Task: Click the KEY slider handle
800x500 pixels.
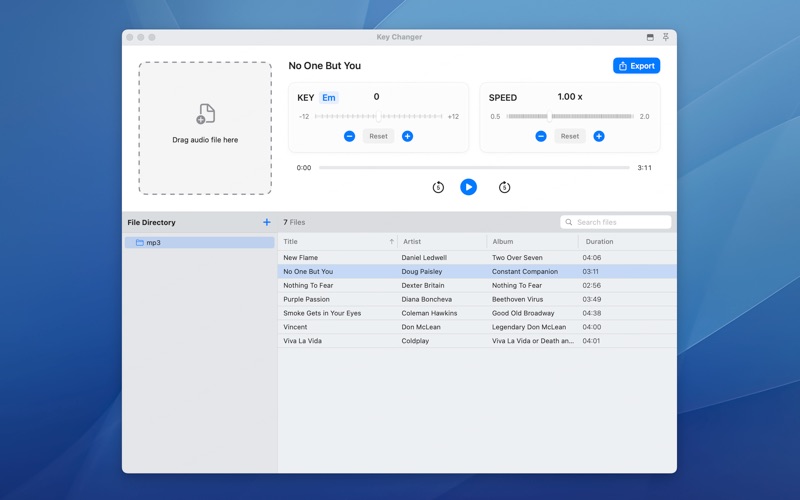Action: 379,116
